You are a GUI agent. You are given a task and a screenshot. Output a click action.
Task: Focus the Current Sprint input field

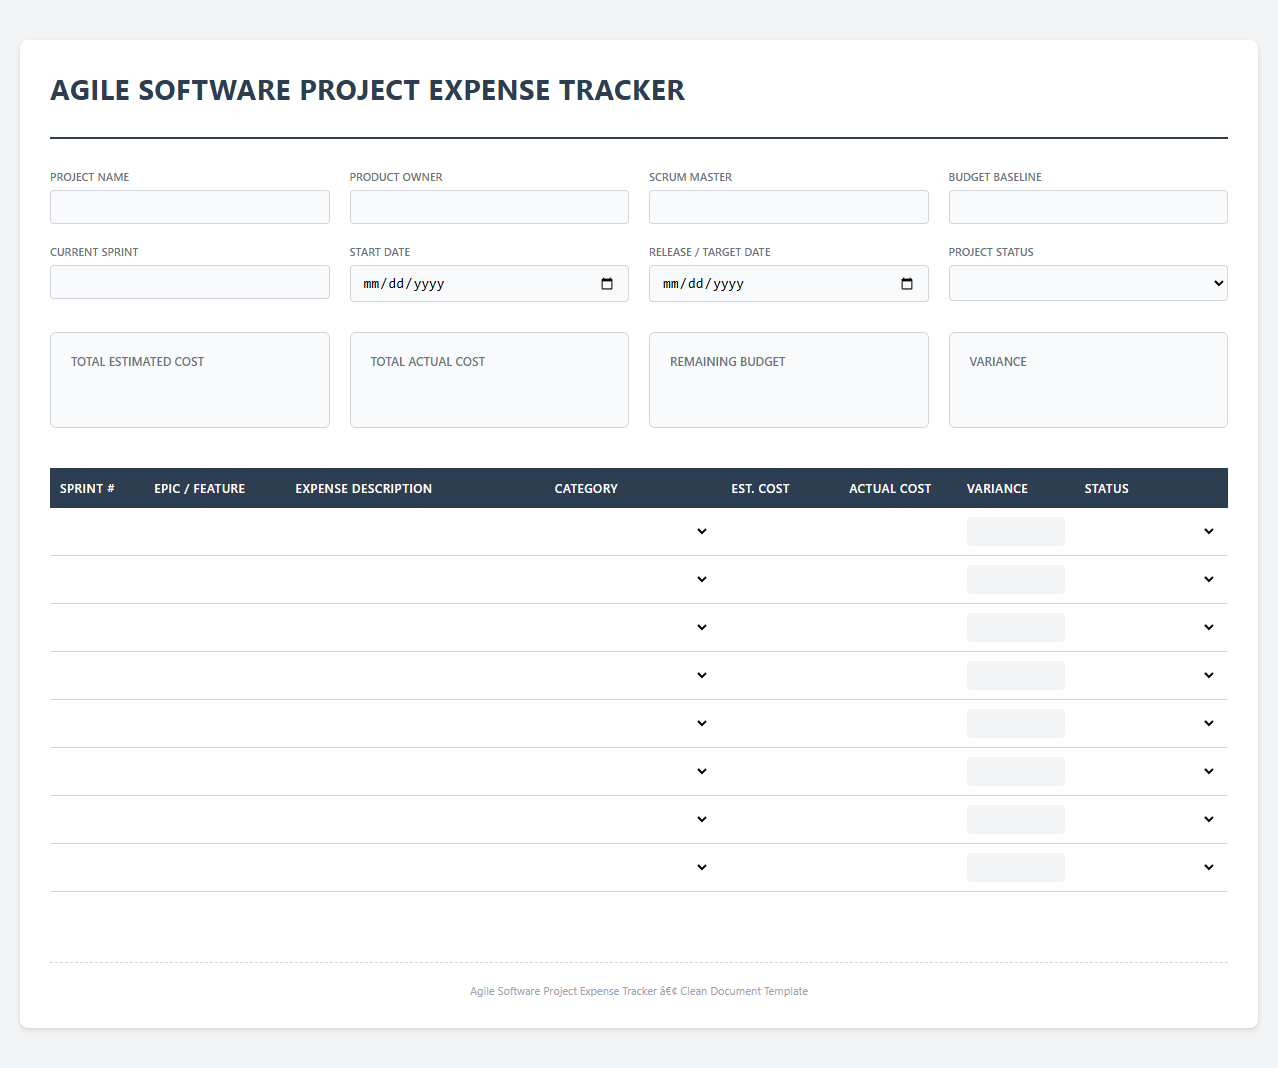coord(190,282)
